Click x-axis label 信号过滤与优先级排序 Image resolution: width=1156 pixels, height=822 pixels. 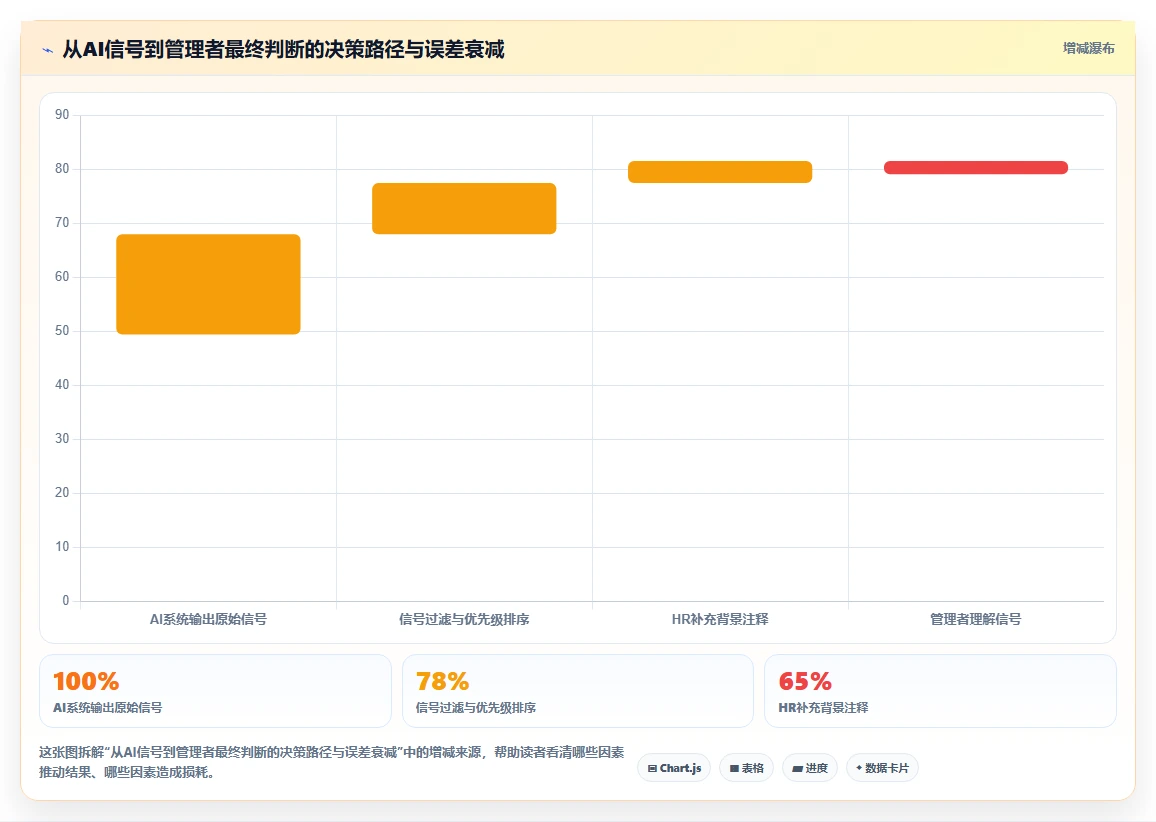pos(464,619)
